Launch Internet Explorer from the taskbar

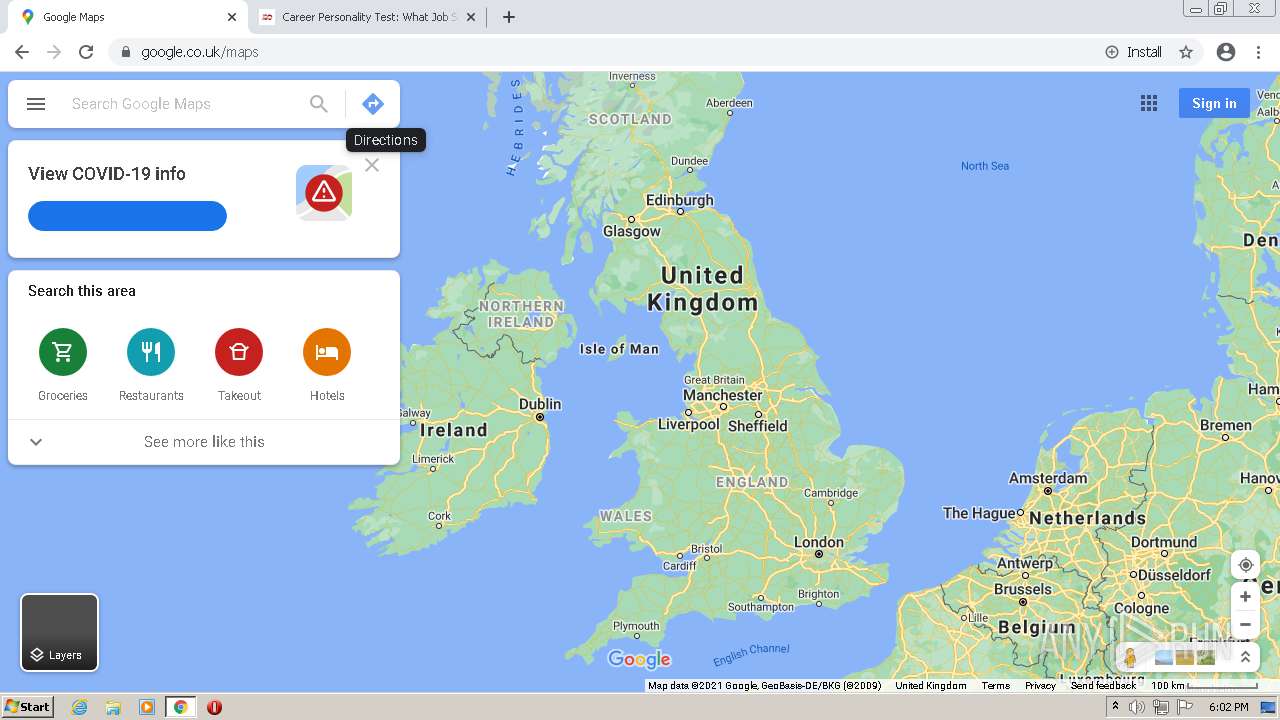(x=79, y=707)
